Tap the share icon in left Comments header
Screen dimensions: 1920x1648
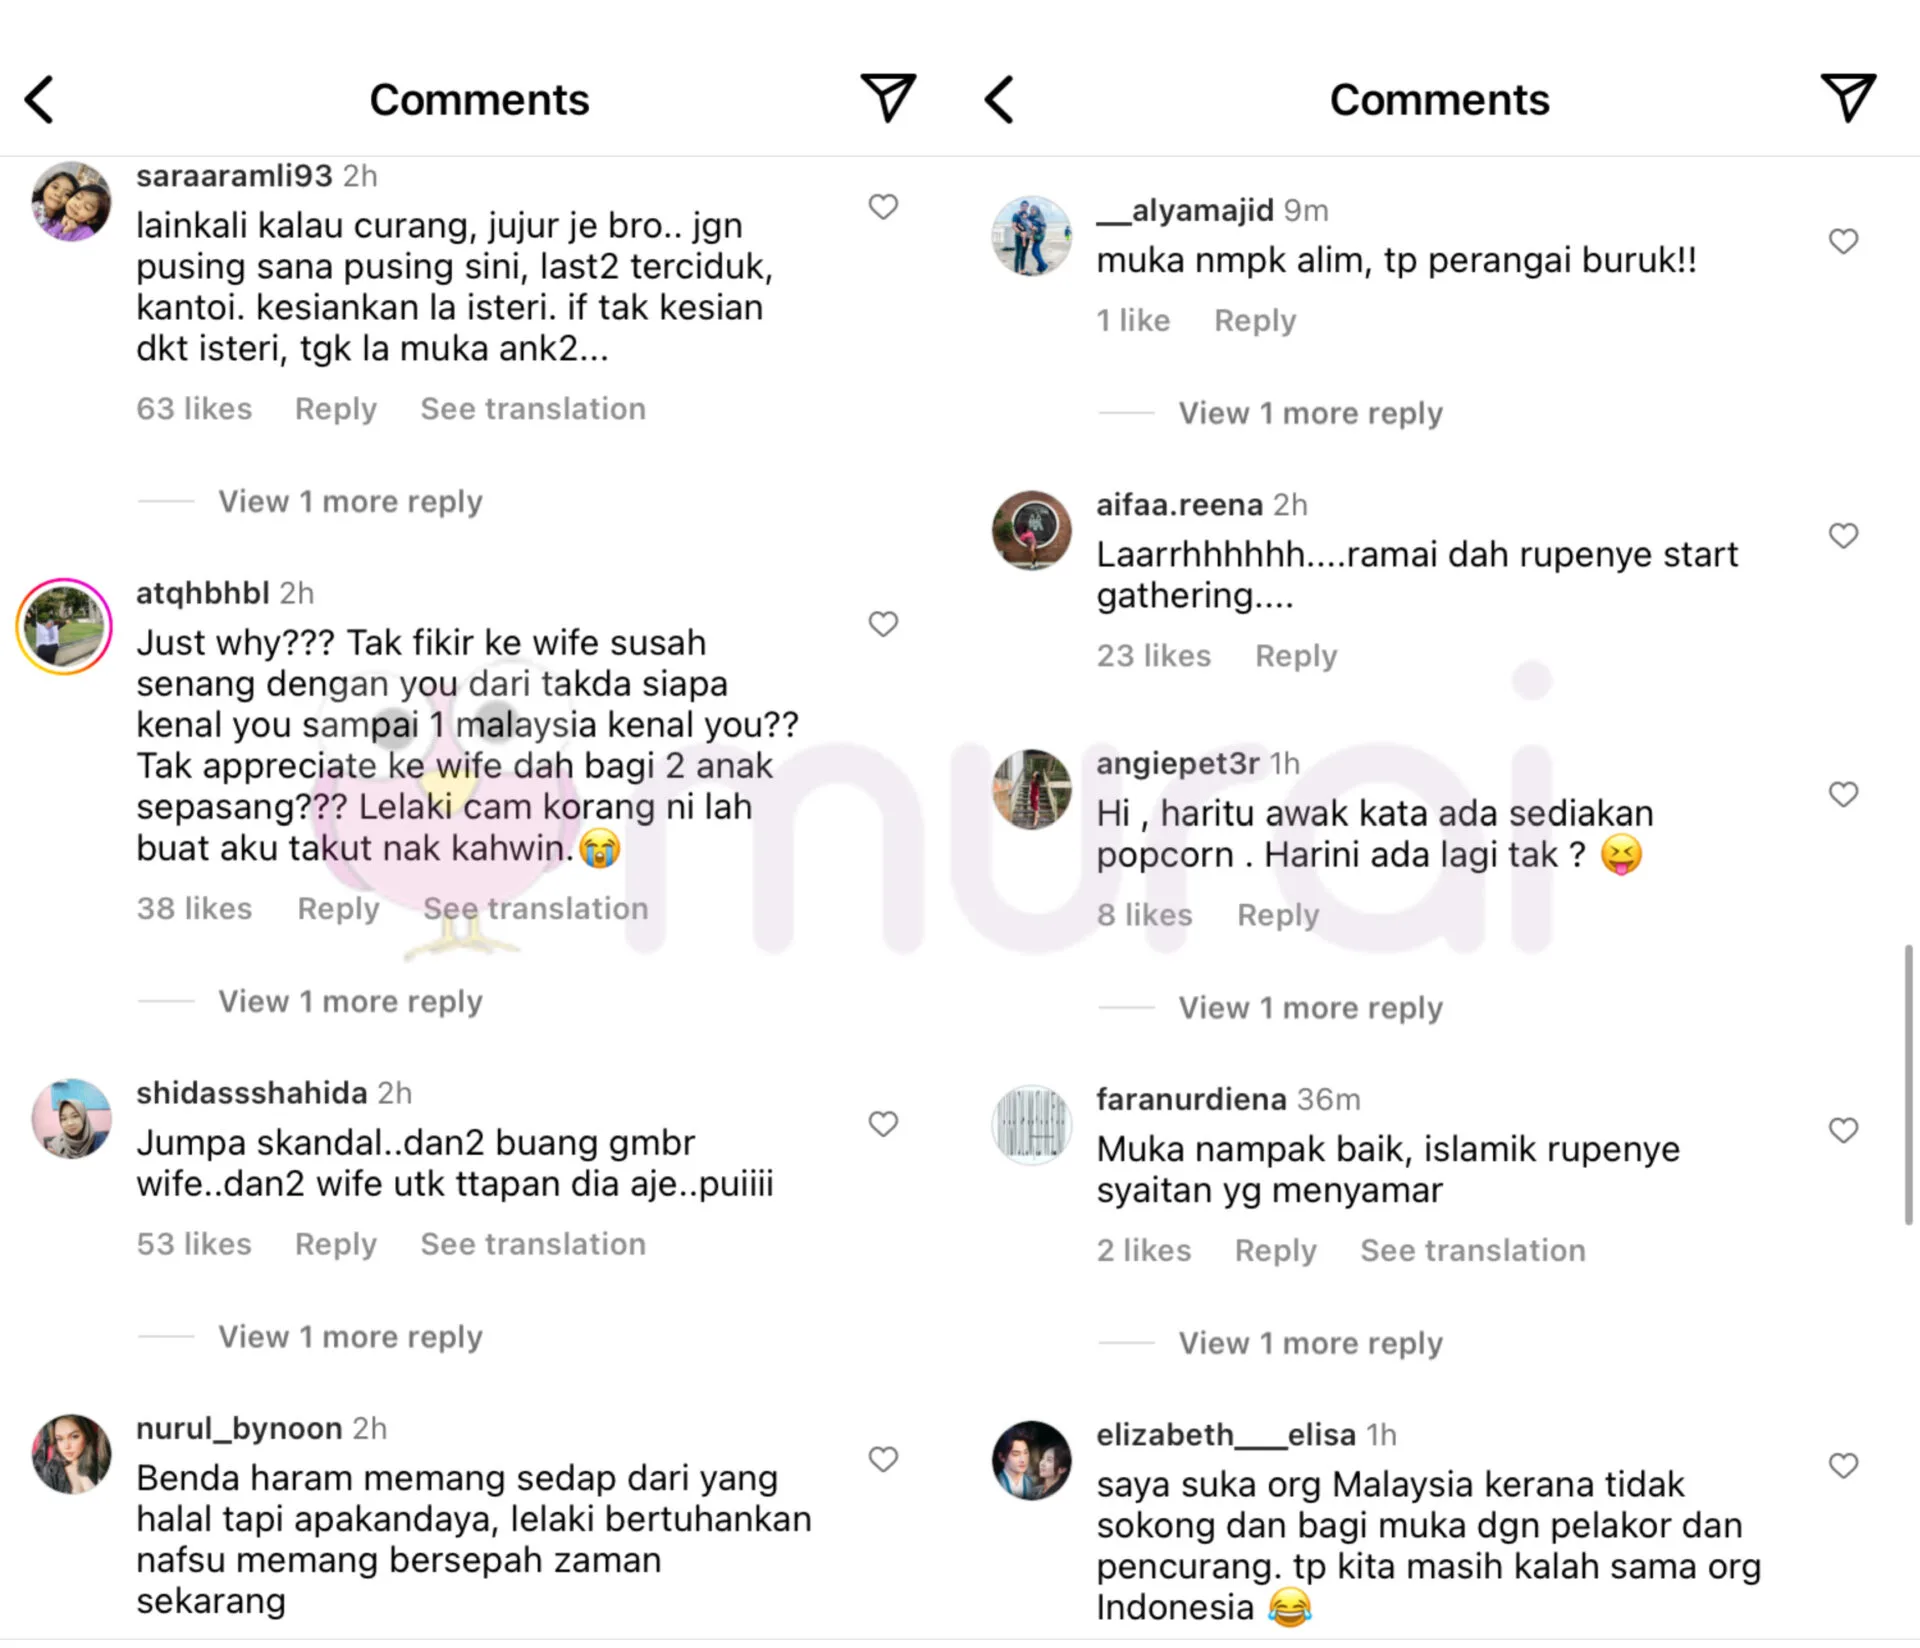pyautogui.click(x=887, y=98)
